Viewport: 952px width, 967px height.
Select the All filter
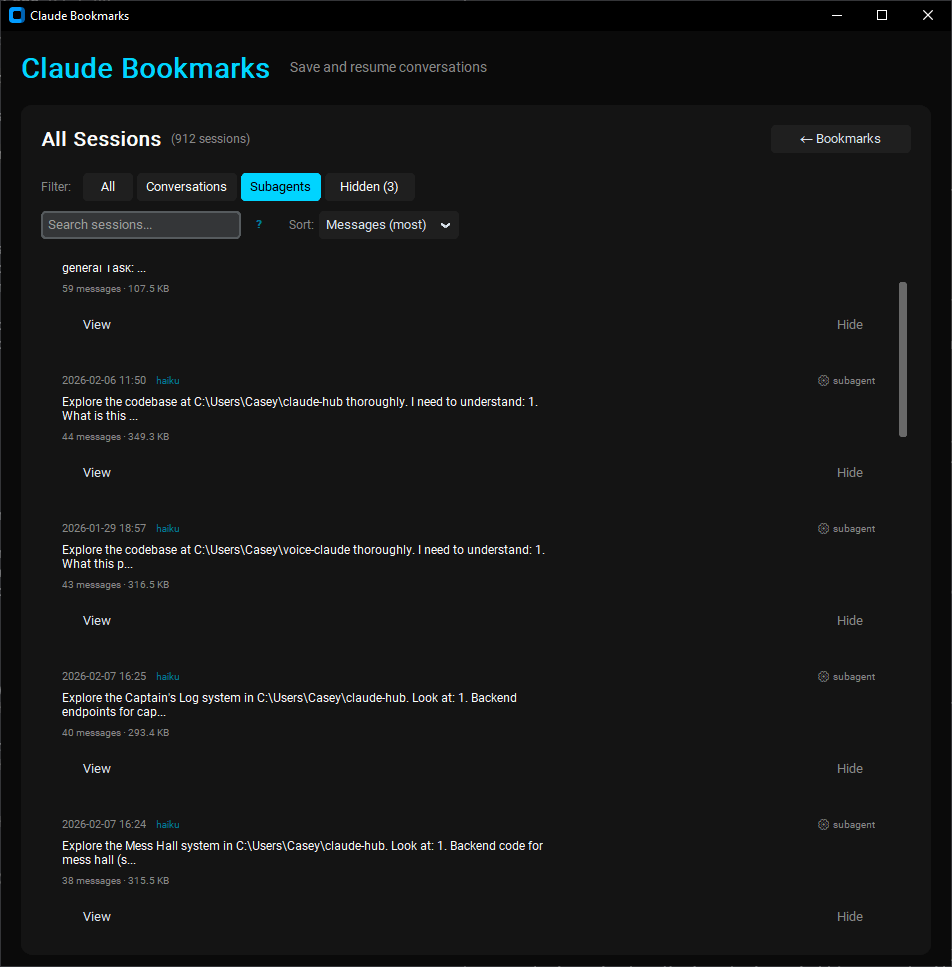click(x=108, y=187)
